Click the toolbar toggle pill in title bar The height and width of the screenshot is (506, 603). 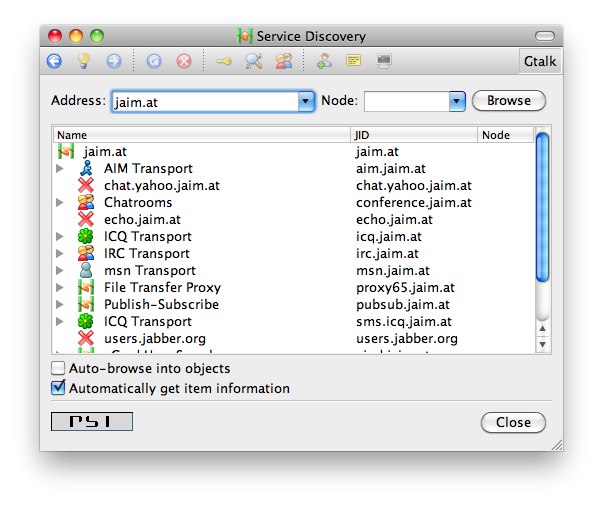[545, 36]
